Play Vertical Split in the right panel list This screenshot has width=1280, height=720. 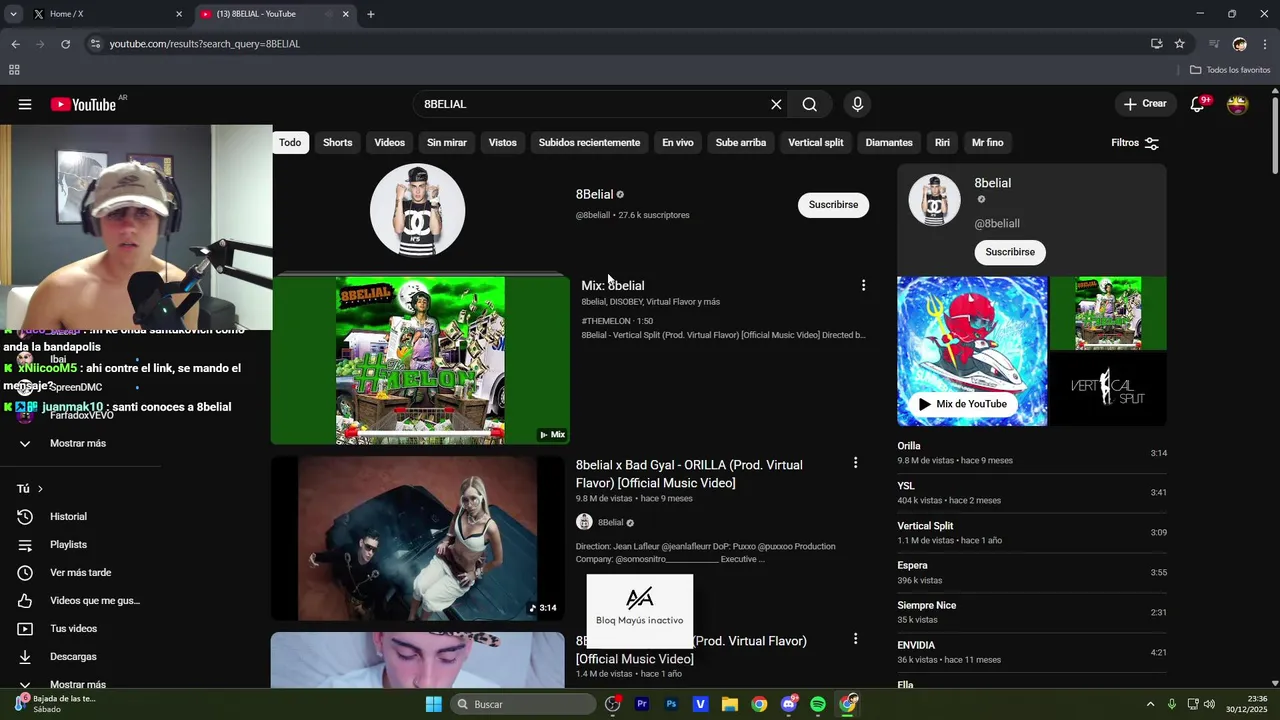pyautogui.click(x=1032, y=533)
